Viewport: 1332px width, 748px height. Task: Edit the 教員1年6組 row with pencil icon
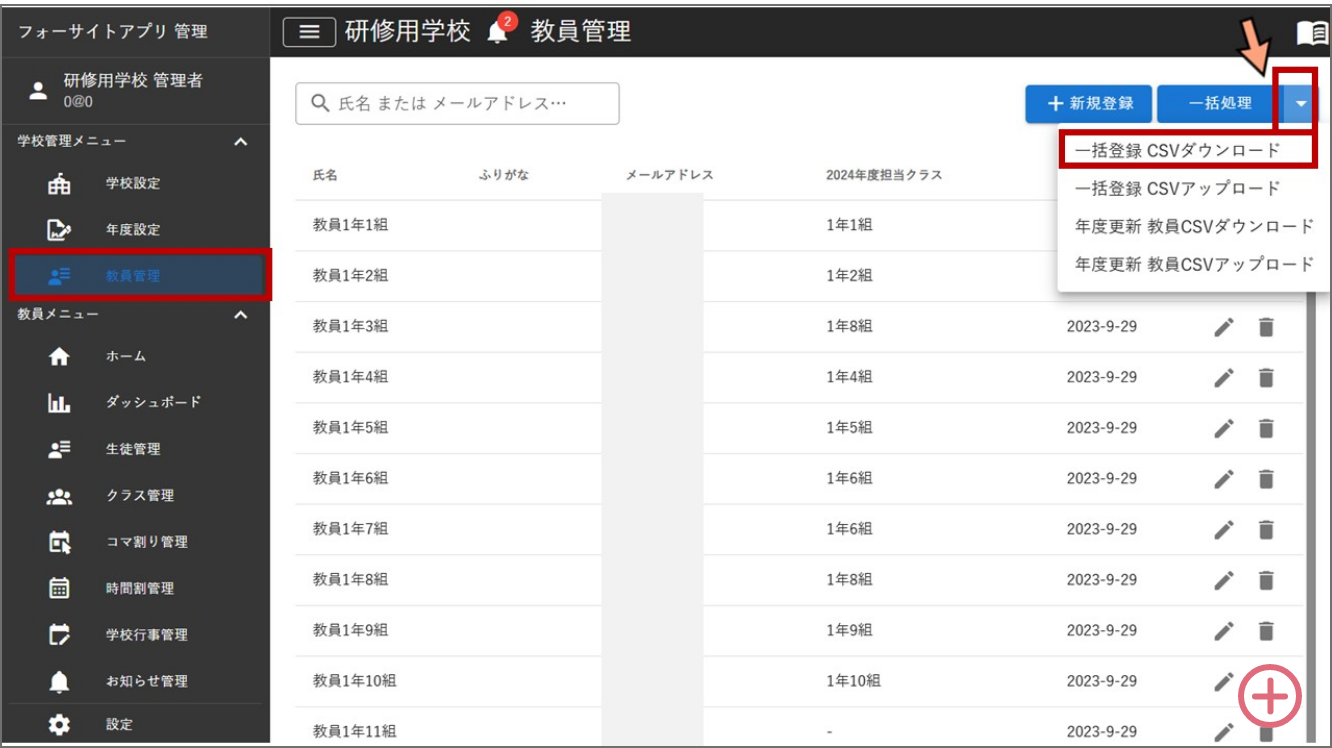coord(1224,479)
